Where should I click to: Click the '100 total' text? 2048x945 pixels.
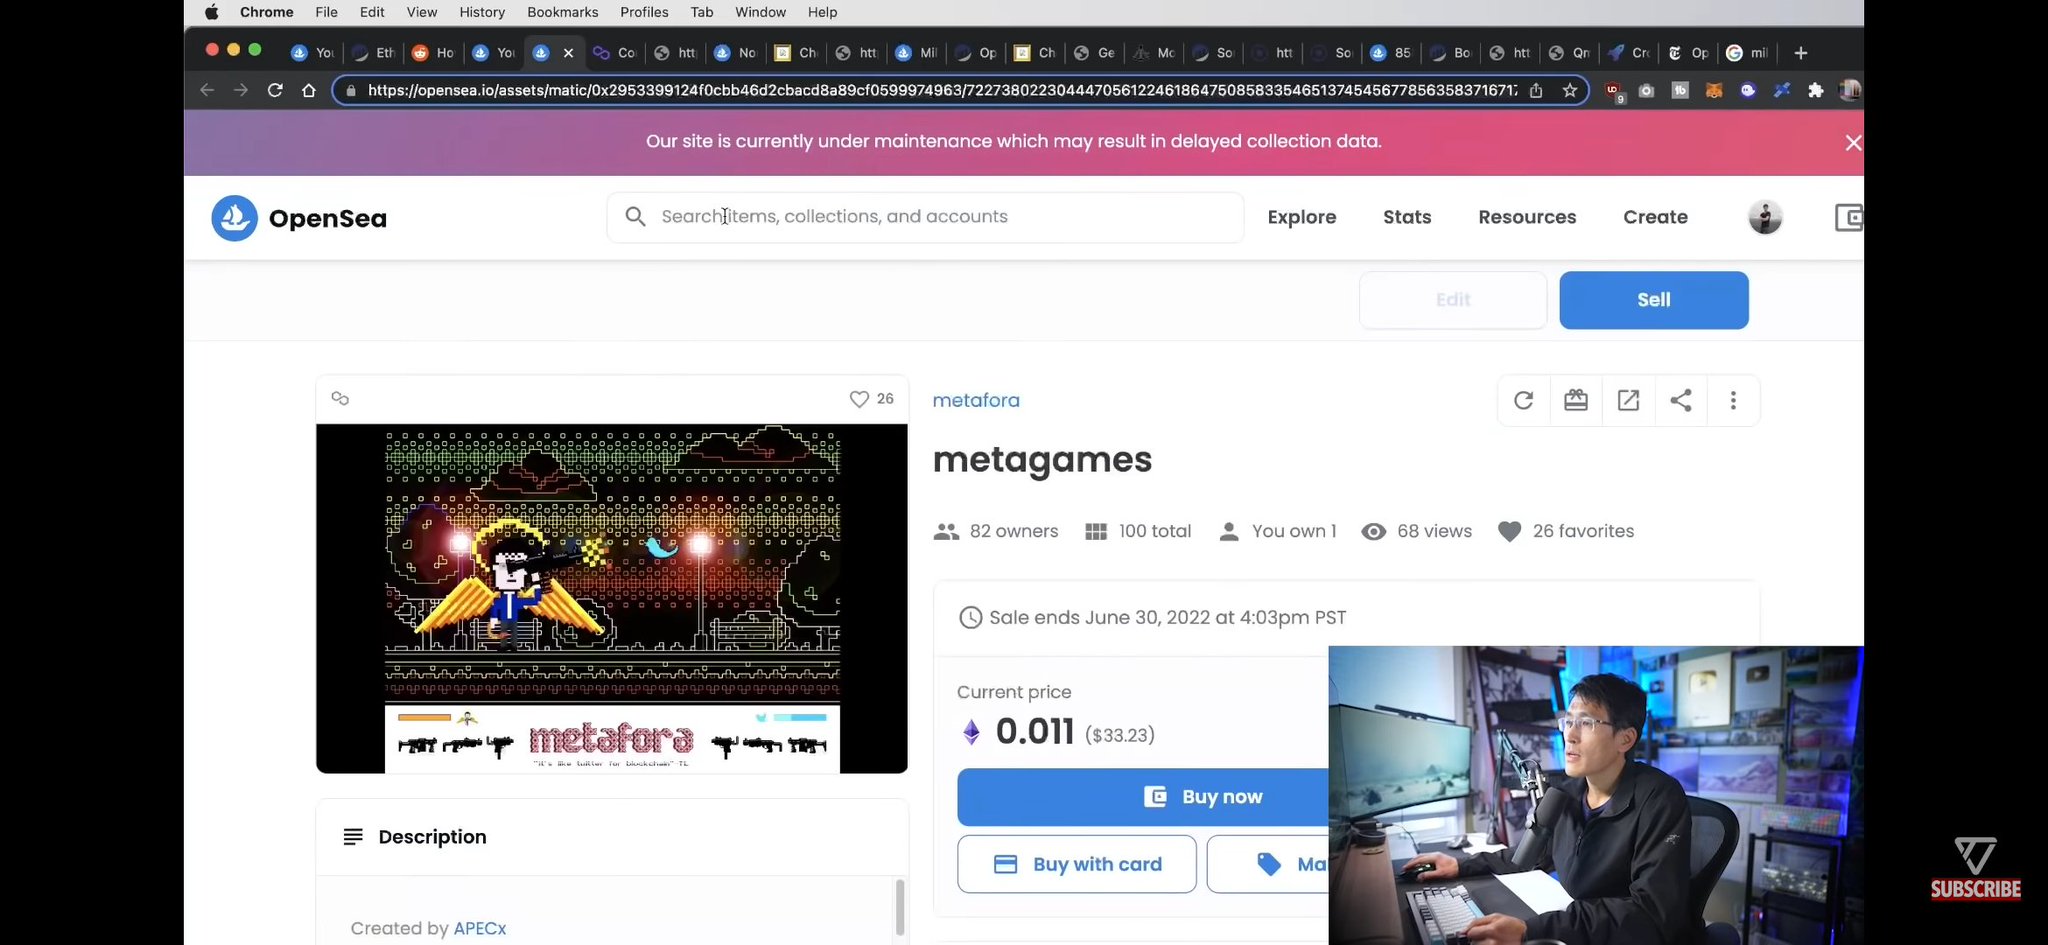pos(1155,531)
